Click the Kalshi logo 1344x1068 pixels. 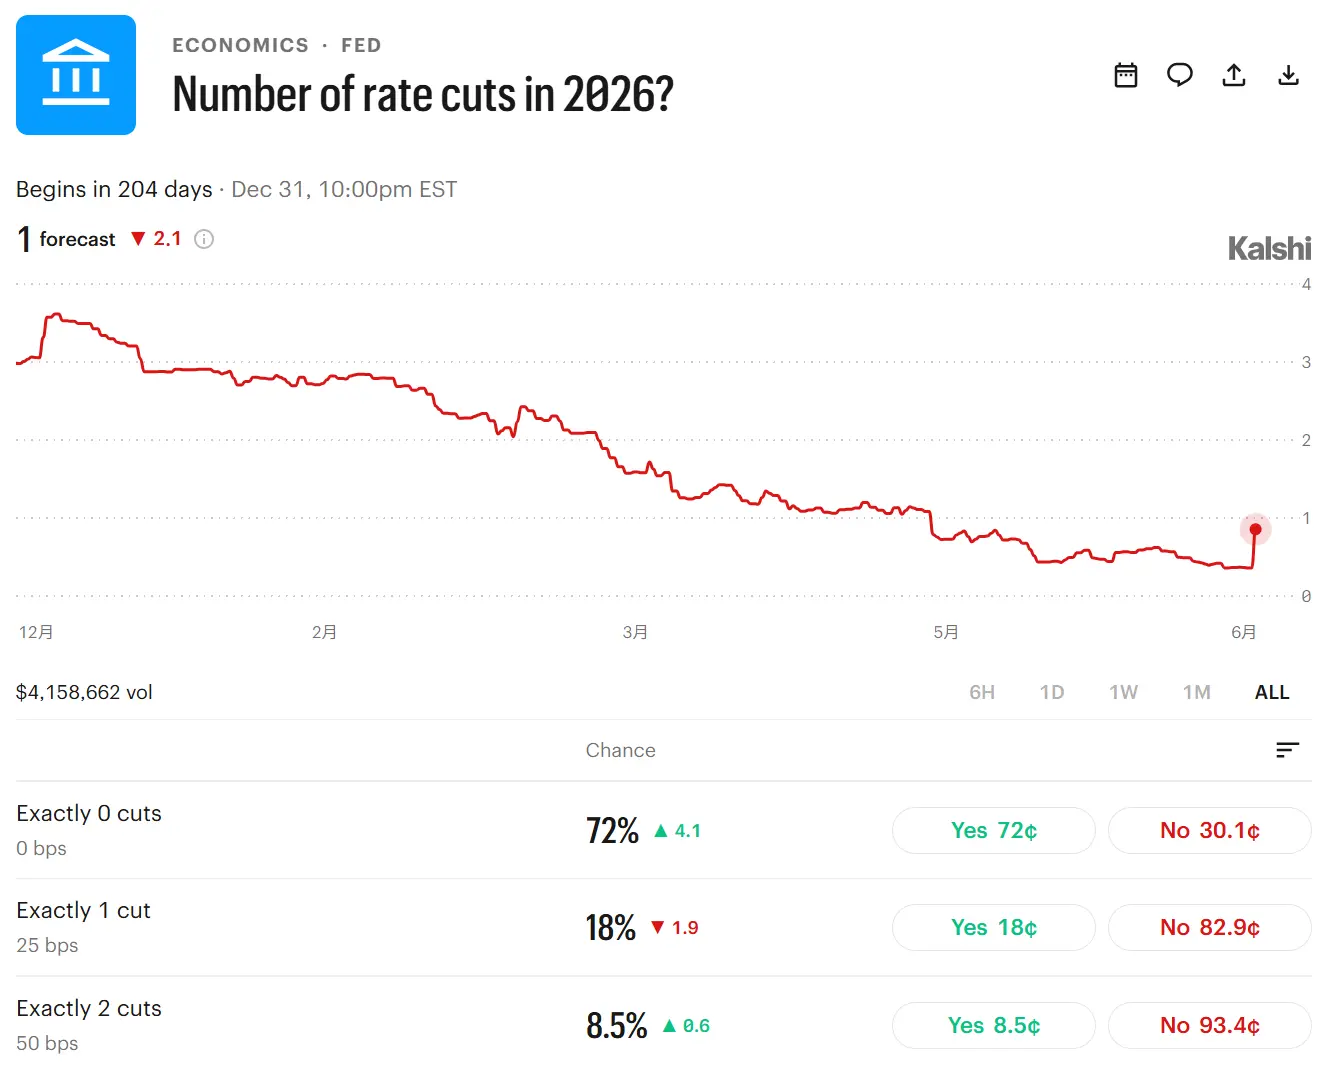[1269, 248]
